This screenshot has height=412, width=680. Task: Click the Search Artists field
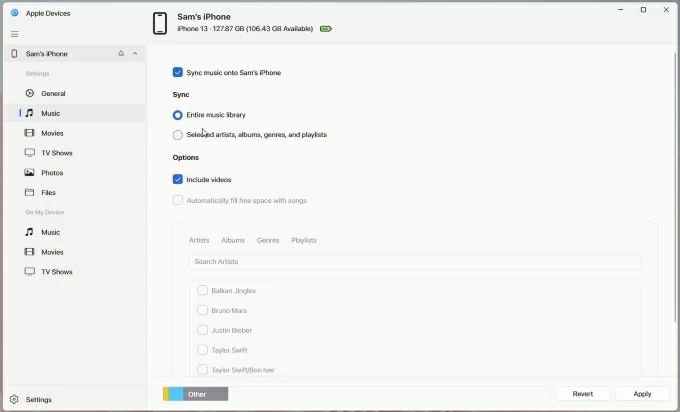pyautogui.click(x=414, y=262)
